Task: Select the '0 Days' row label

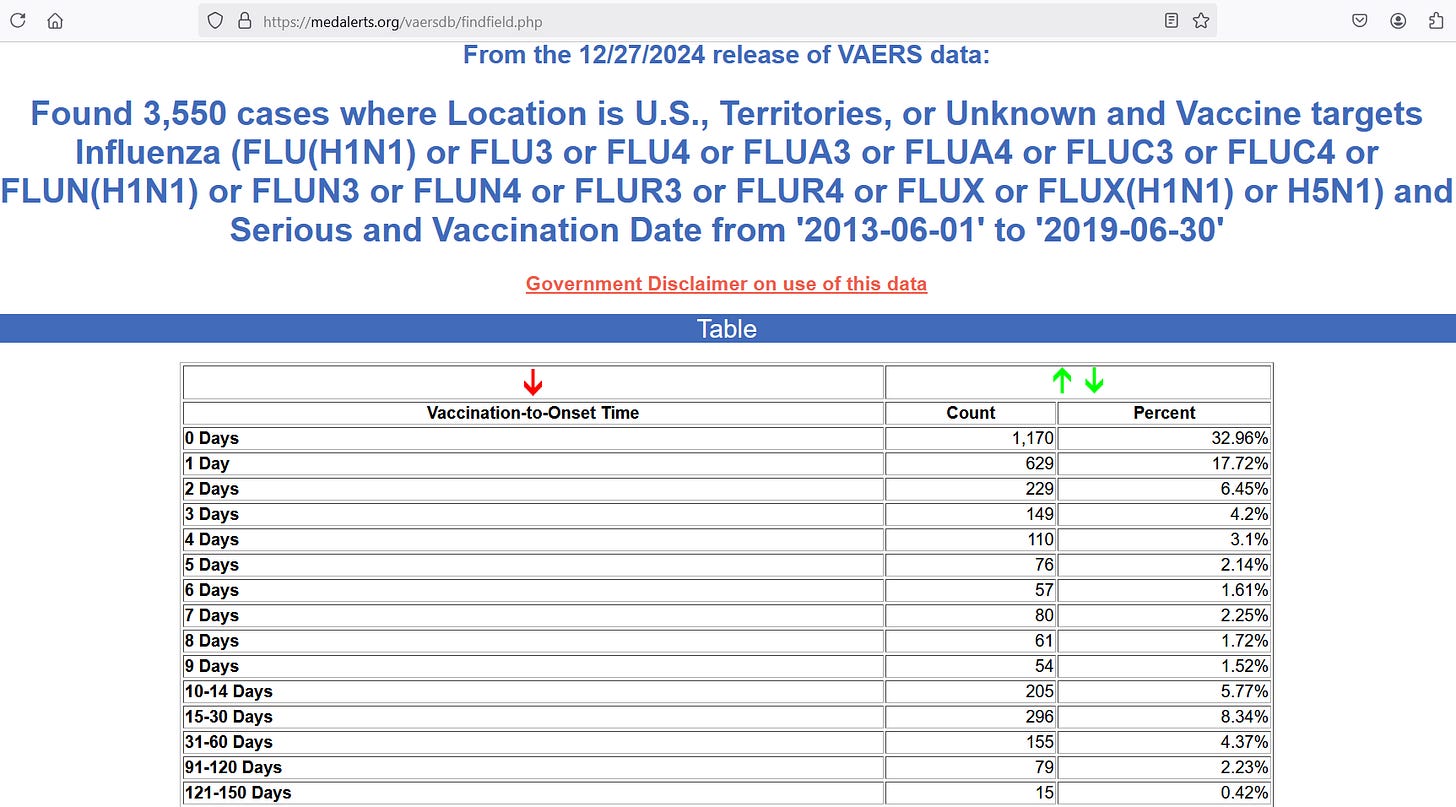Action: point(212,438)
